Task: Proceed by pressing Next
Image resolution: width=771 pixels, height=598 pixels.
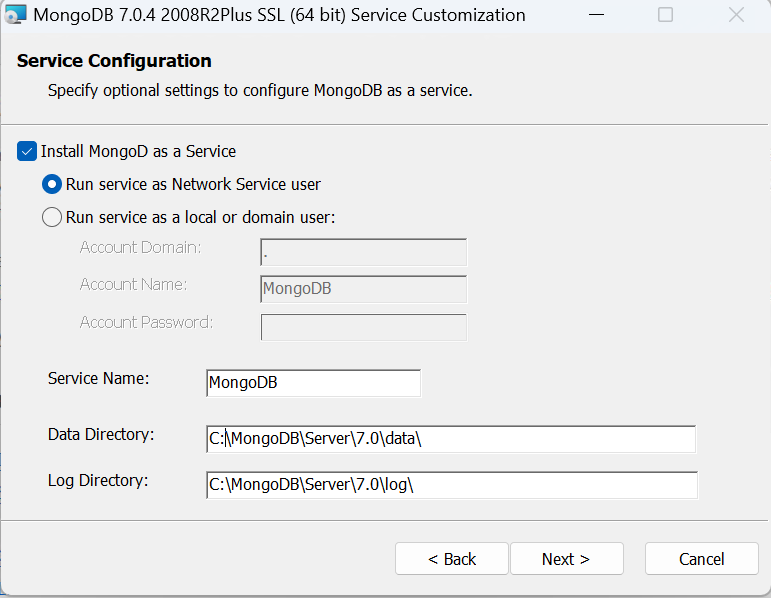Action: [566, 559]
